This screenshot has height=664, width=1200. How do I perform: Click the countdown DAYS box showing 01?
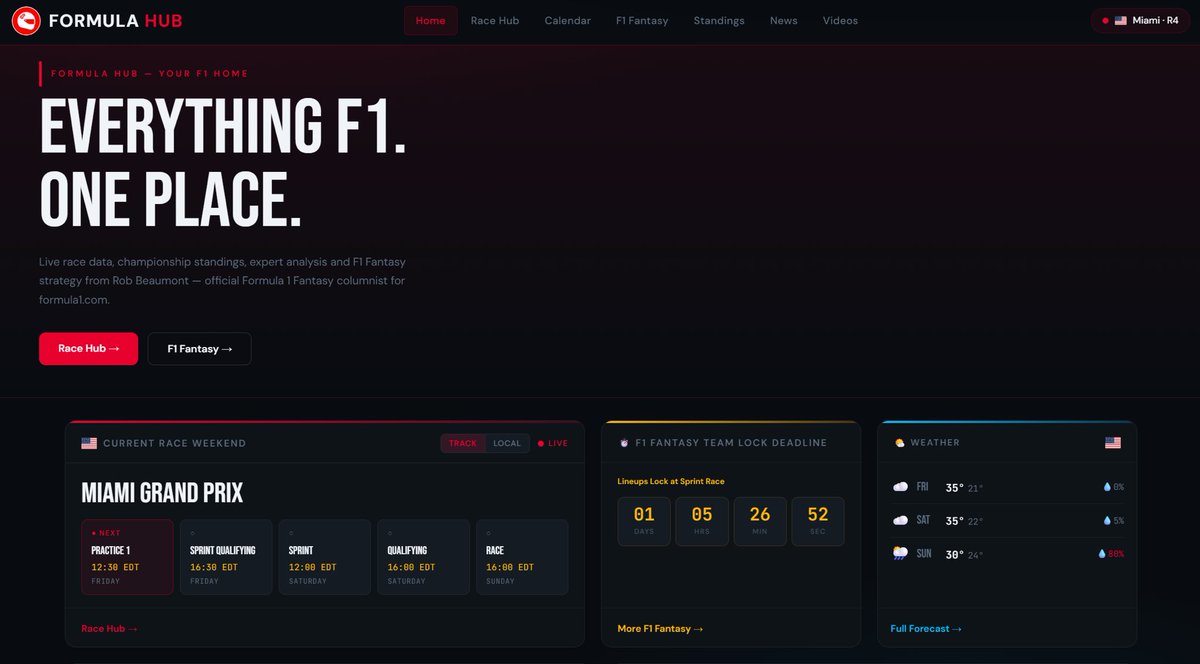click(x=644, y=521)
